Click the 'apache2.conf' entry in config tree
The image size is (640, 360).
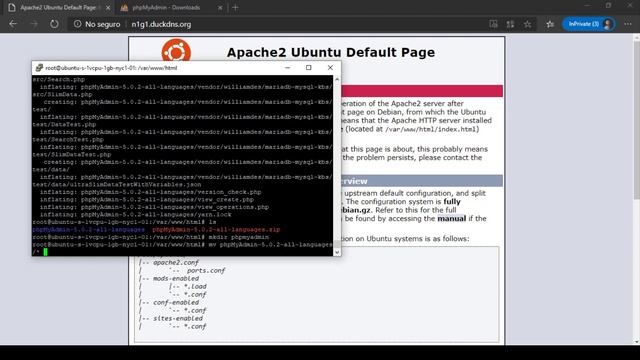coord(176,262)
